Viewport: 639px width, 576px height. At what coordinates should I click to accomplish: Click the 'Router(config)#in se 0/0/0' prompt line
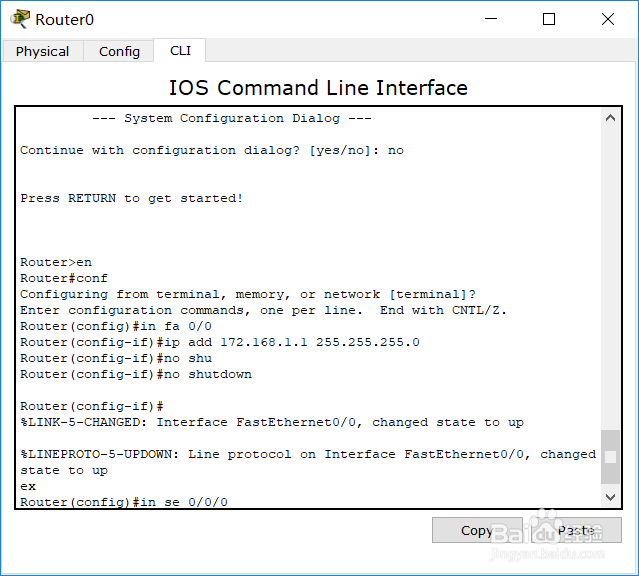(124, 502)
